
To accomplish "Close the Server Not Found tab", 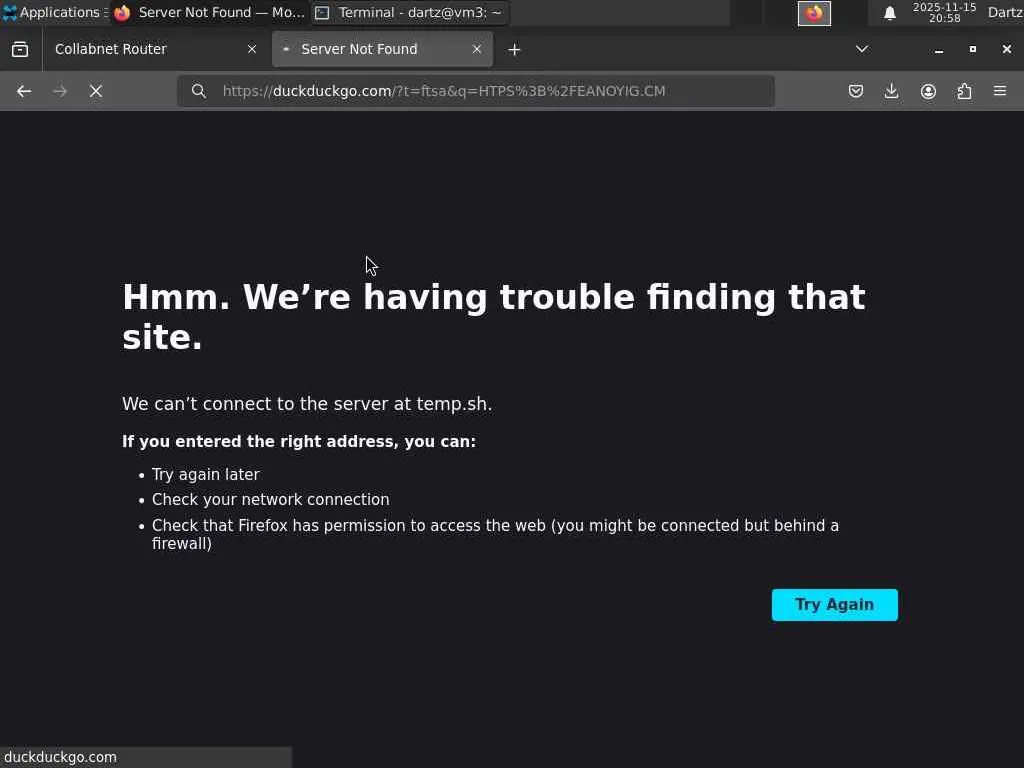I will pyautogui.click(x=477, y=49).
